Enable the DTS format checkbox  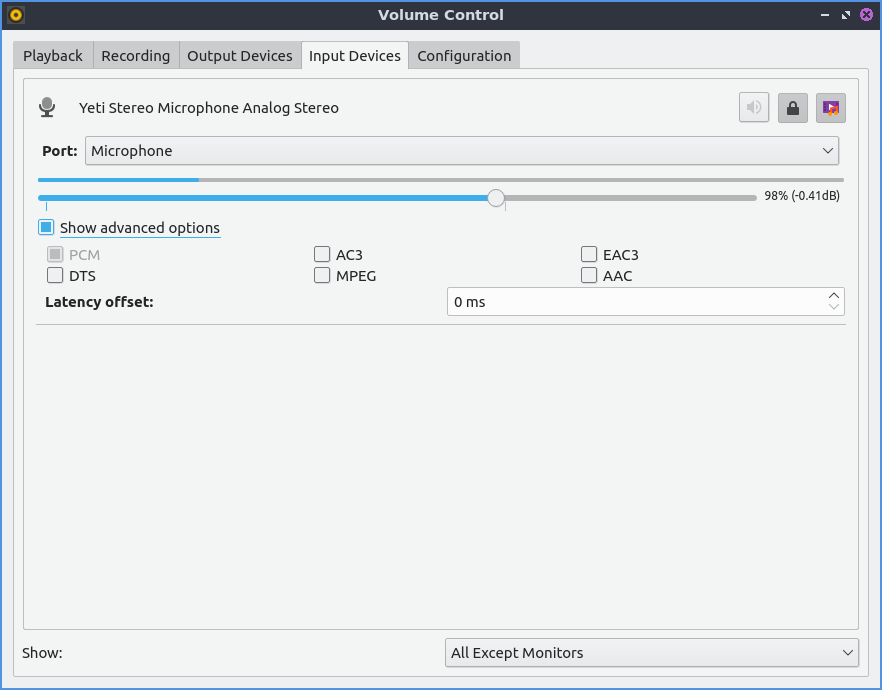[x=55, y=276]
